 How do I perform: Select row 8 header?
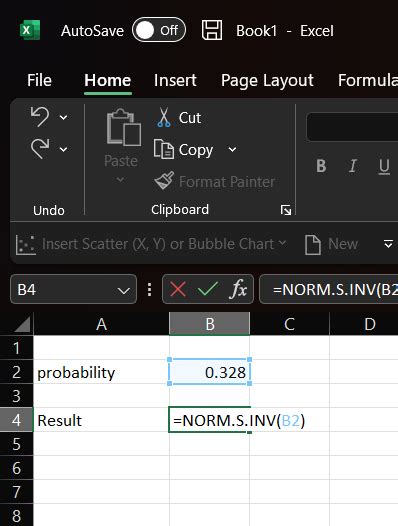tap(16, 515)
